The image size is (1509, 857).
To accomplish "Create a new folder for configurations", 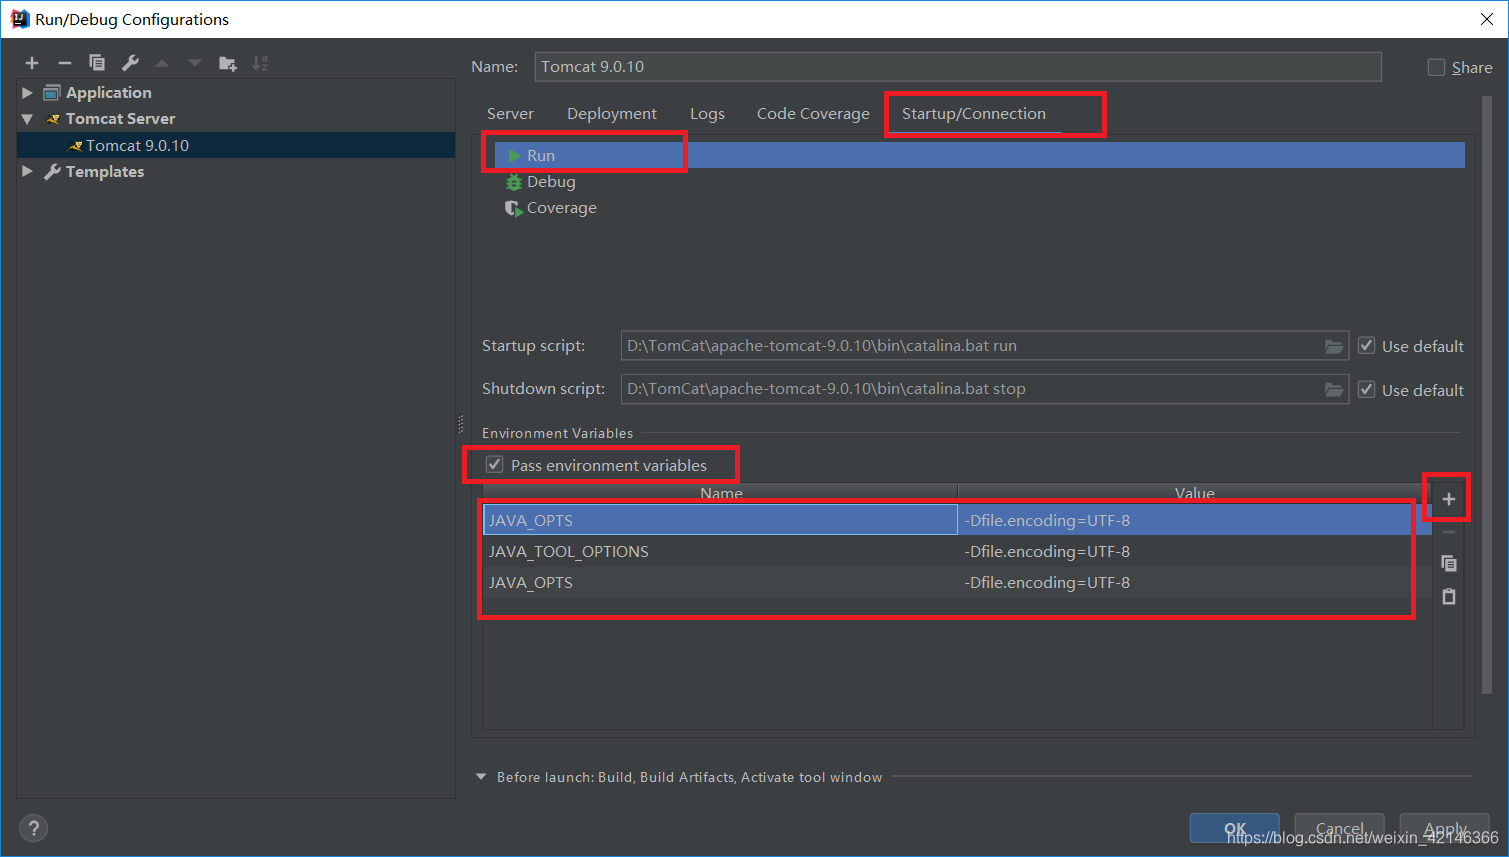I will click(228, 63).
